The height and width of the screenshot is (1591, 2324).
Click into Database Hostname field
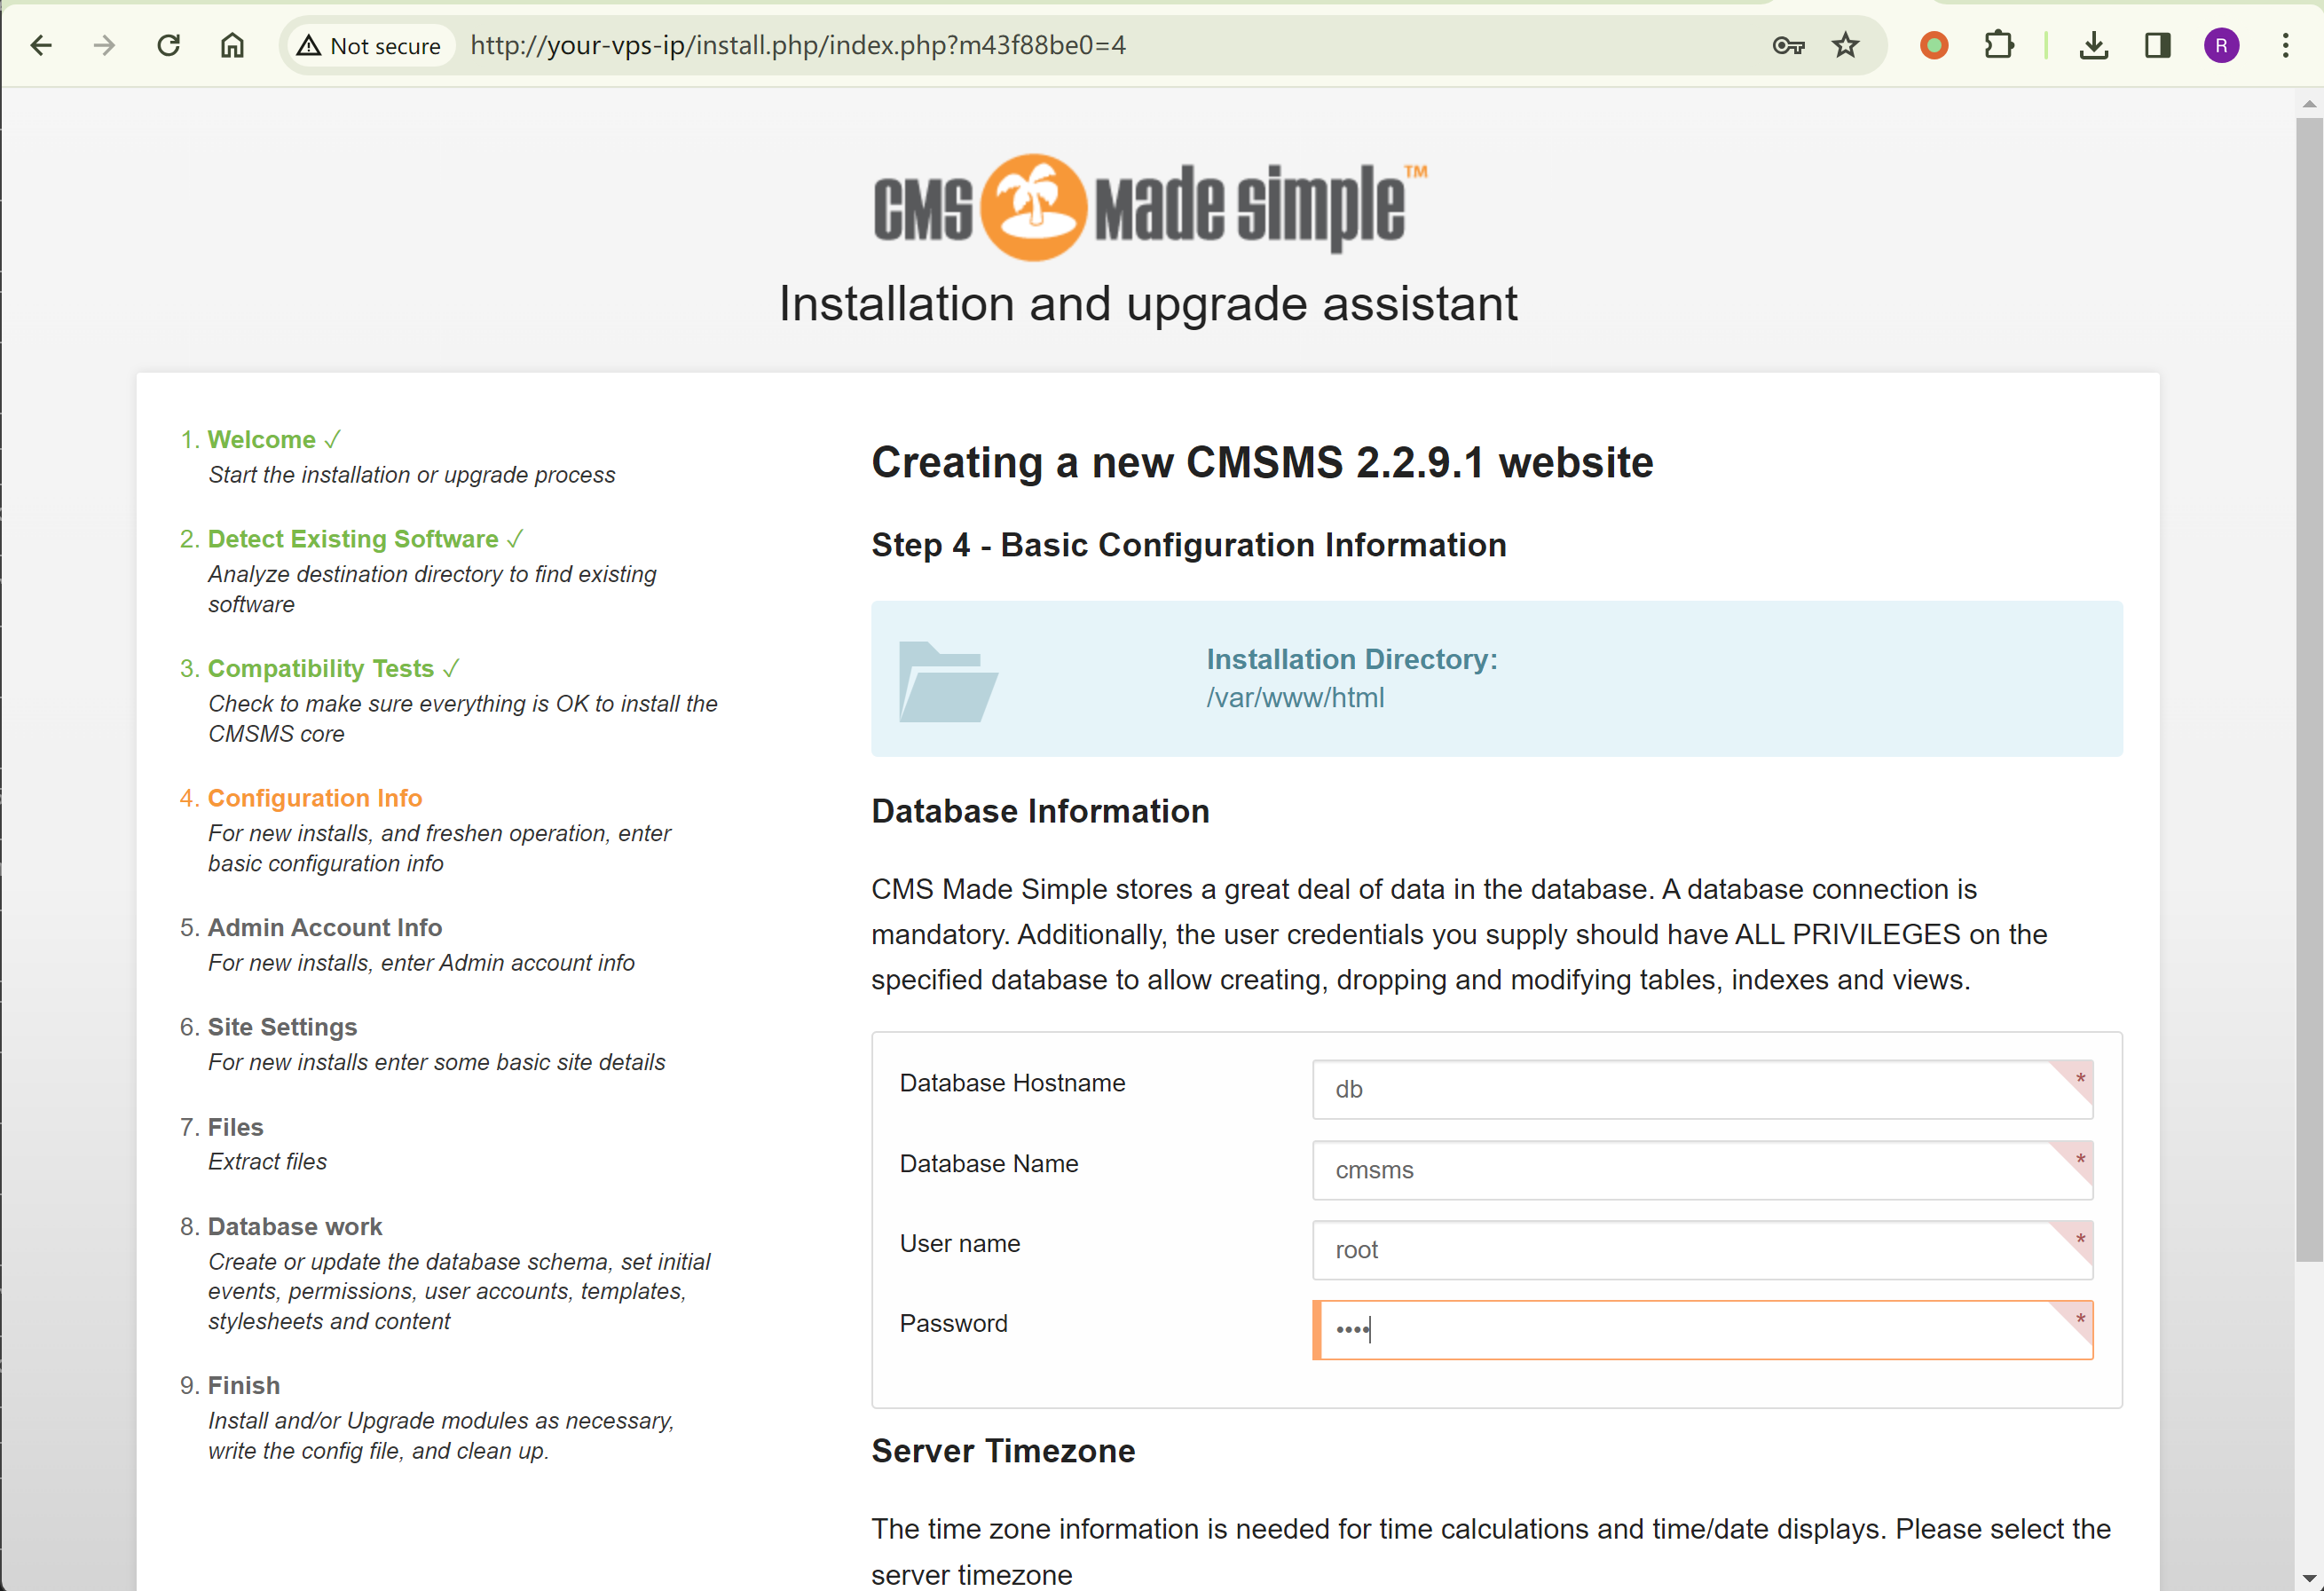[1690, 1089]
